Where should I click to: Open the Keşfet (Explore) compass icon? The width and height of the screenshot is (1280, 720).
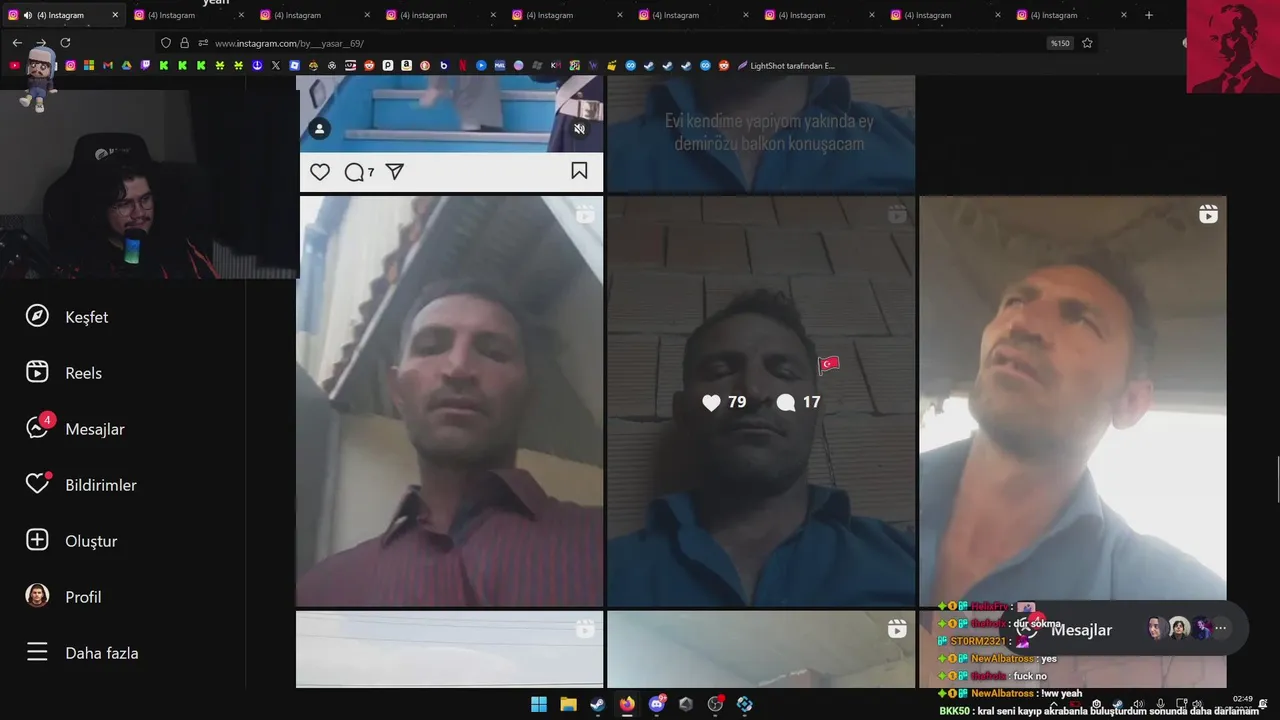(37, 316)
